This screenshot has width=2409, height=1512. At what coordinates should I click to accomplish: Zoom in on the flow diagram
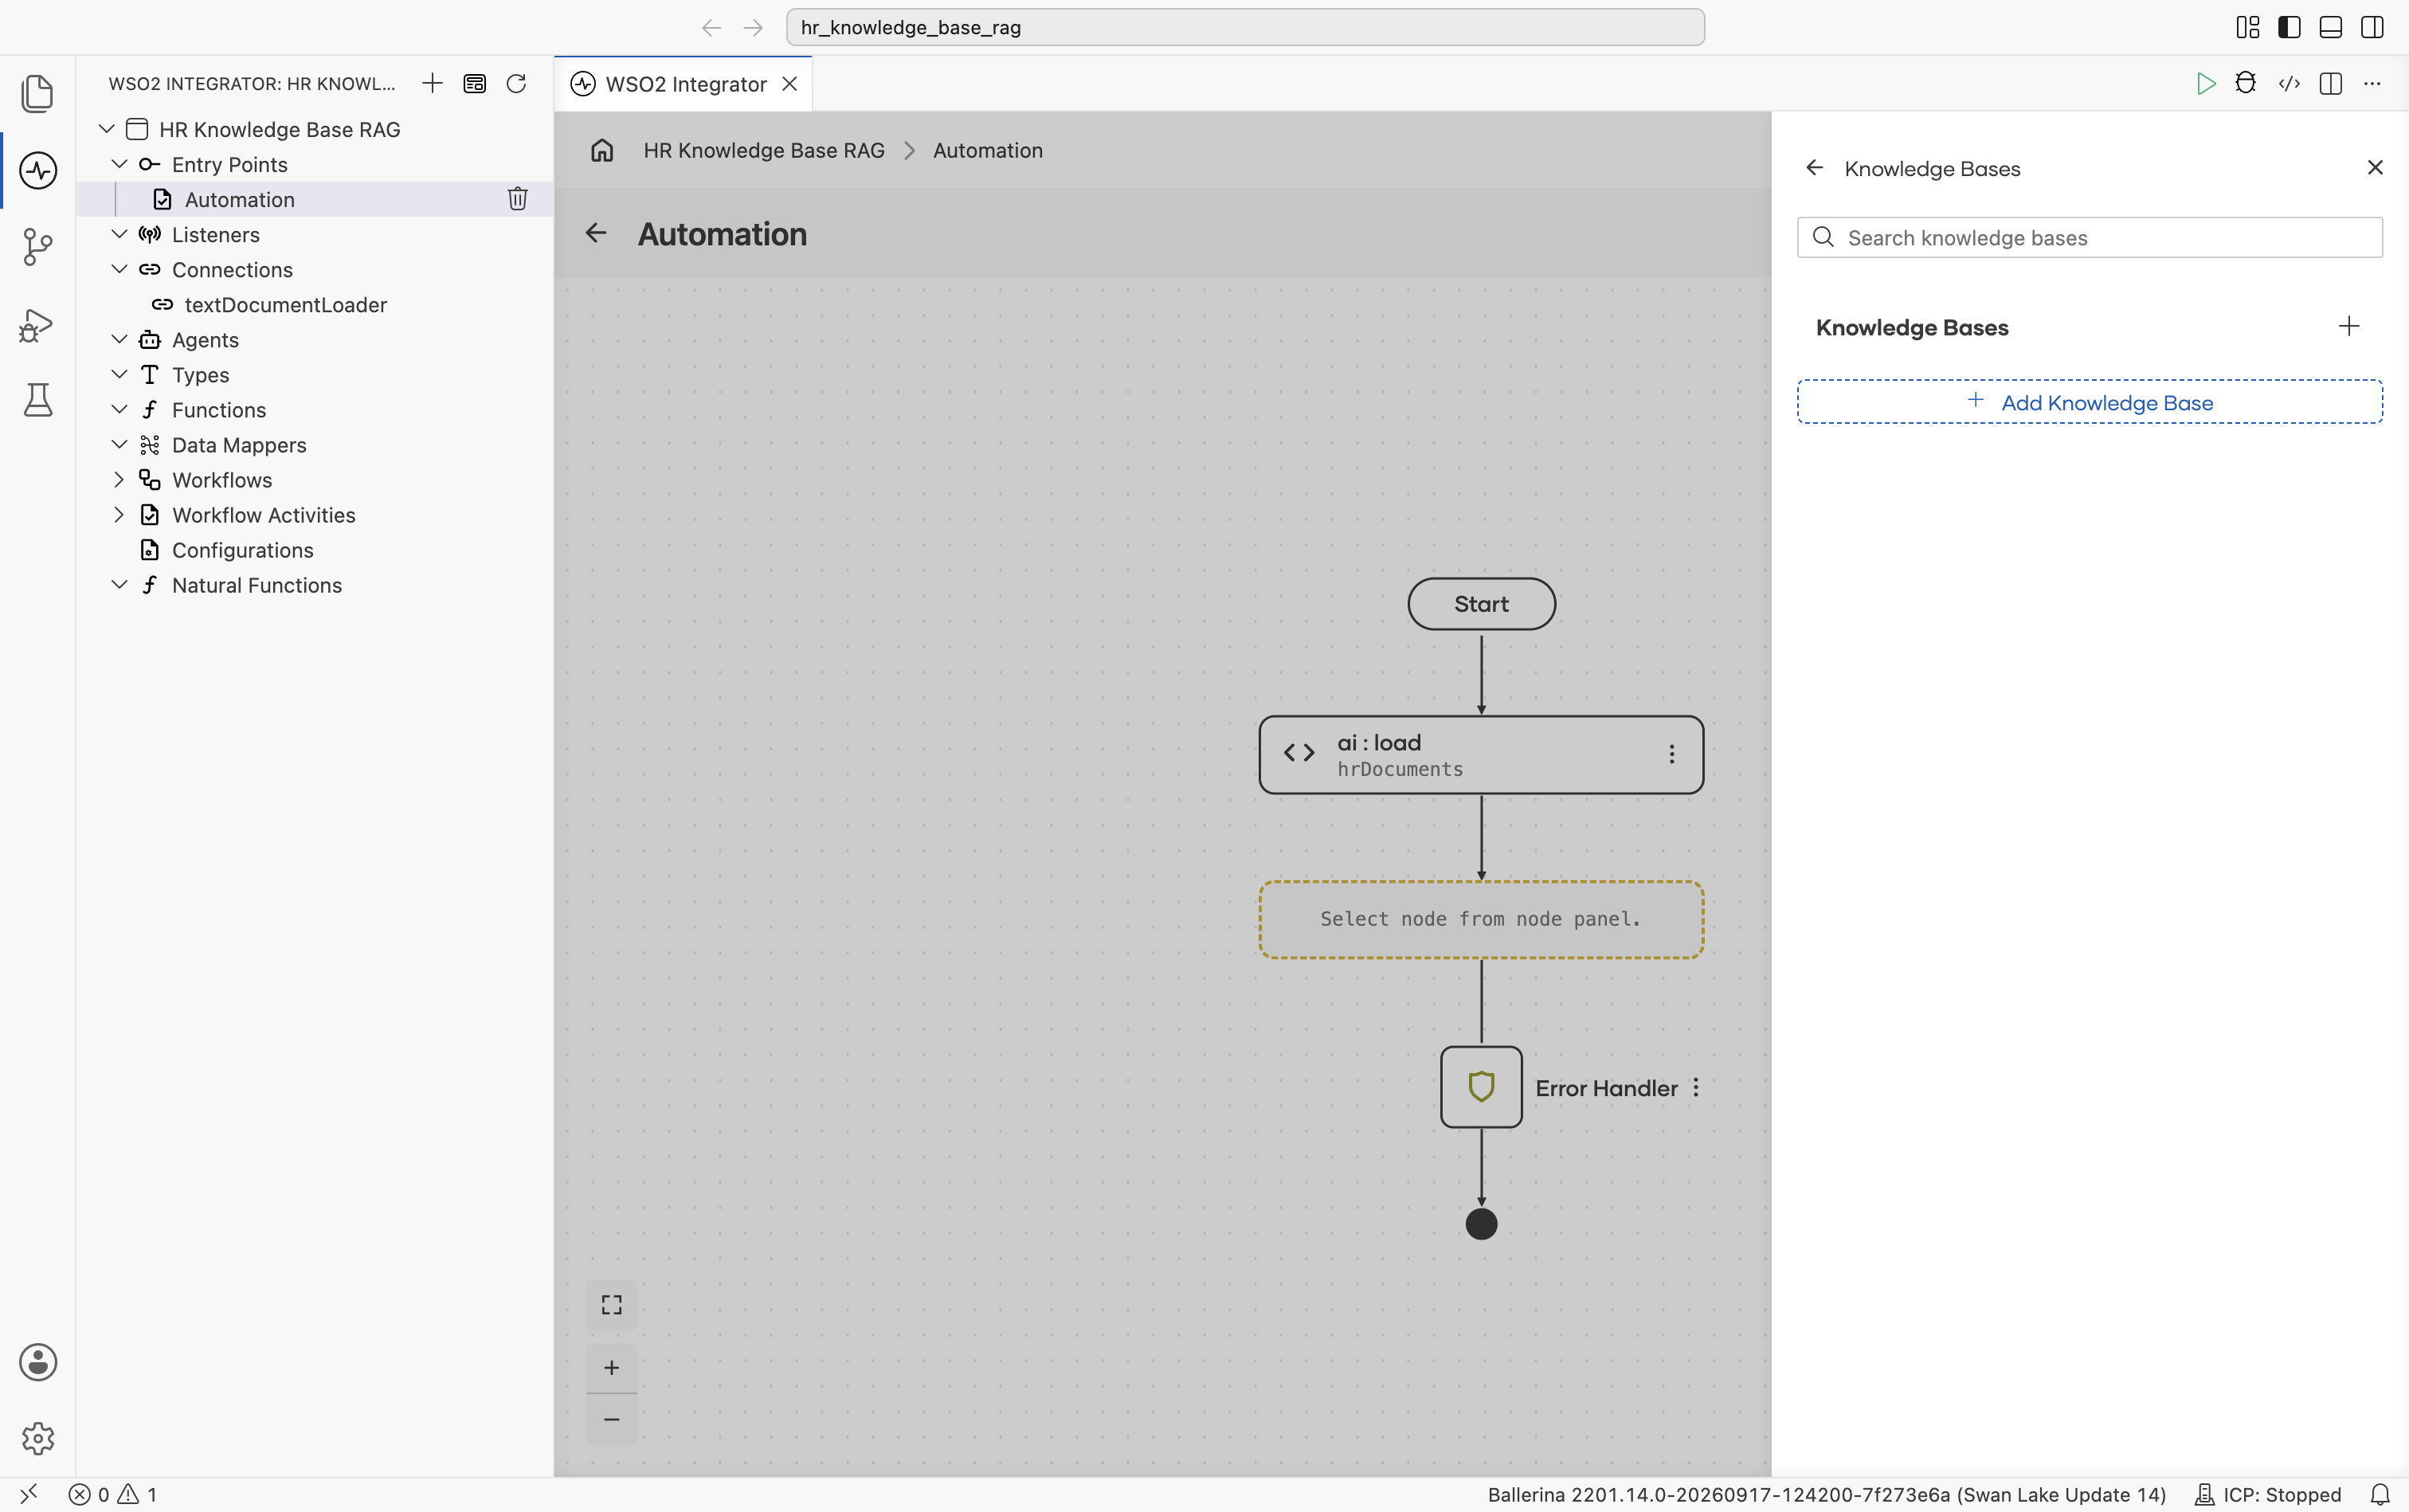tap(612, 1367)
